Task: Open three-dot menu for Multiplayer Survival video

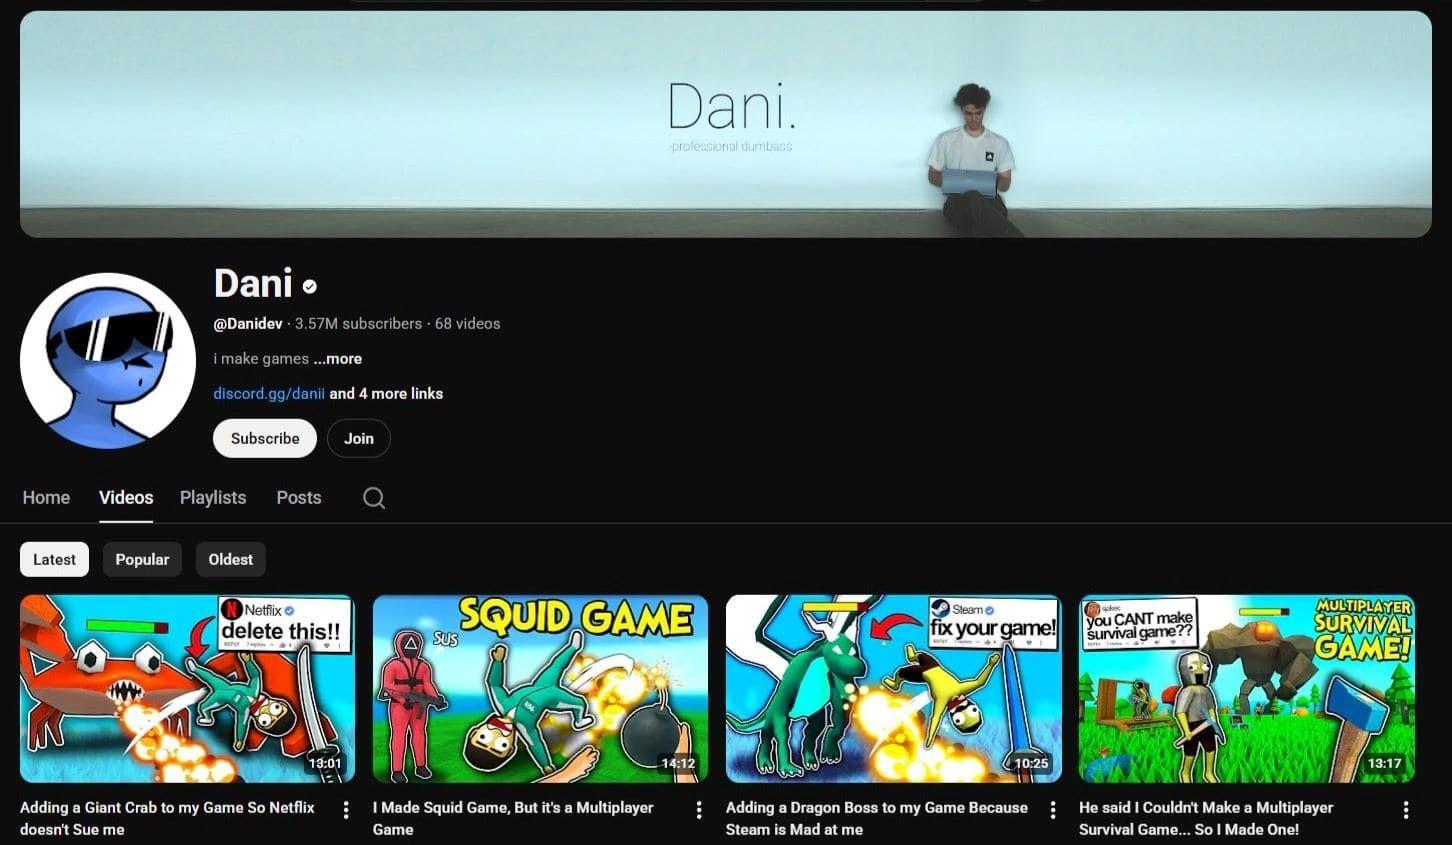Action: point(1405,810)
